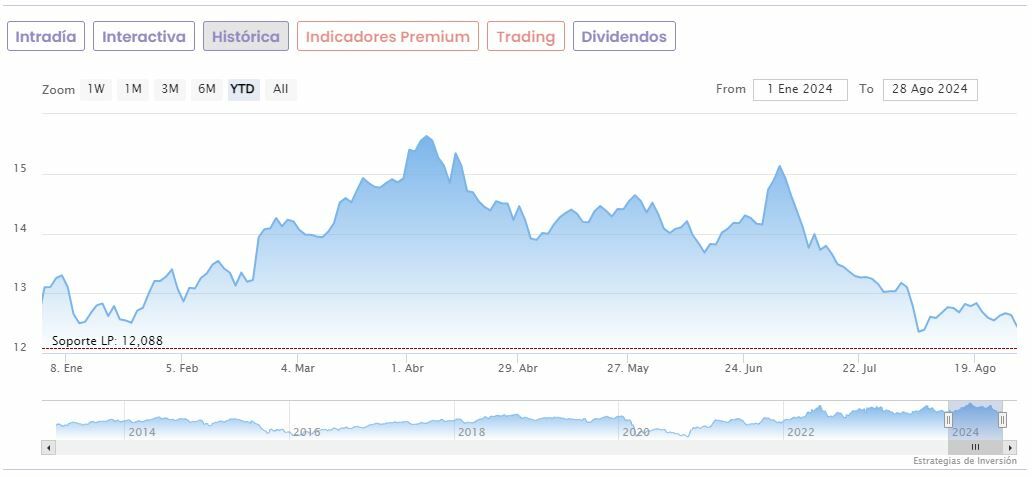Select the 1M zoom range

133,89
